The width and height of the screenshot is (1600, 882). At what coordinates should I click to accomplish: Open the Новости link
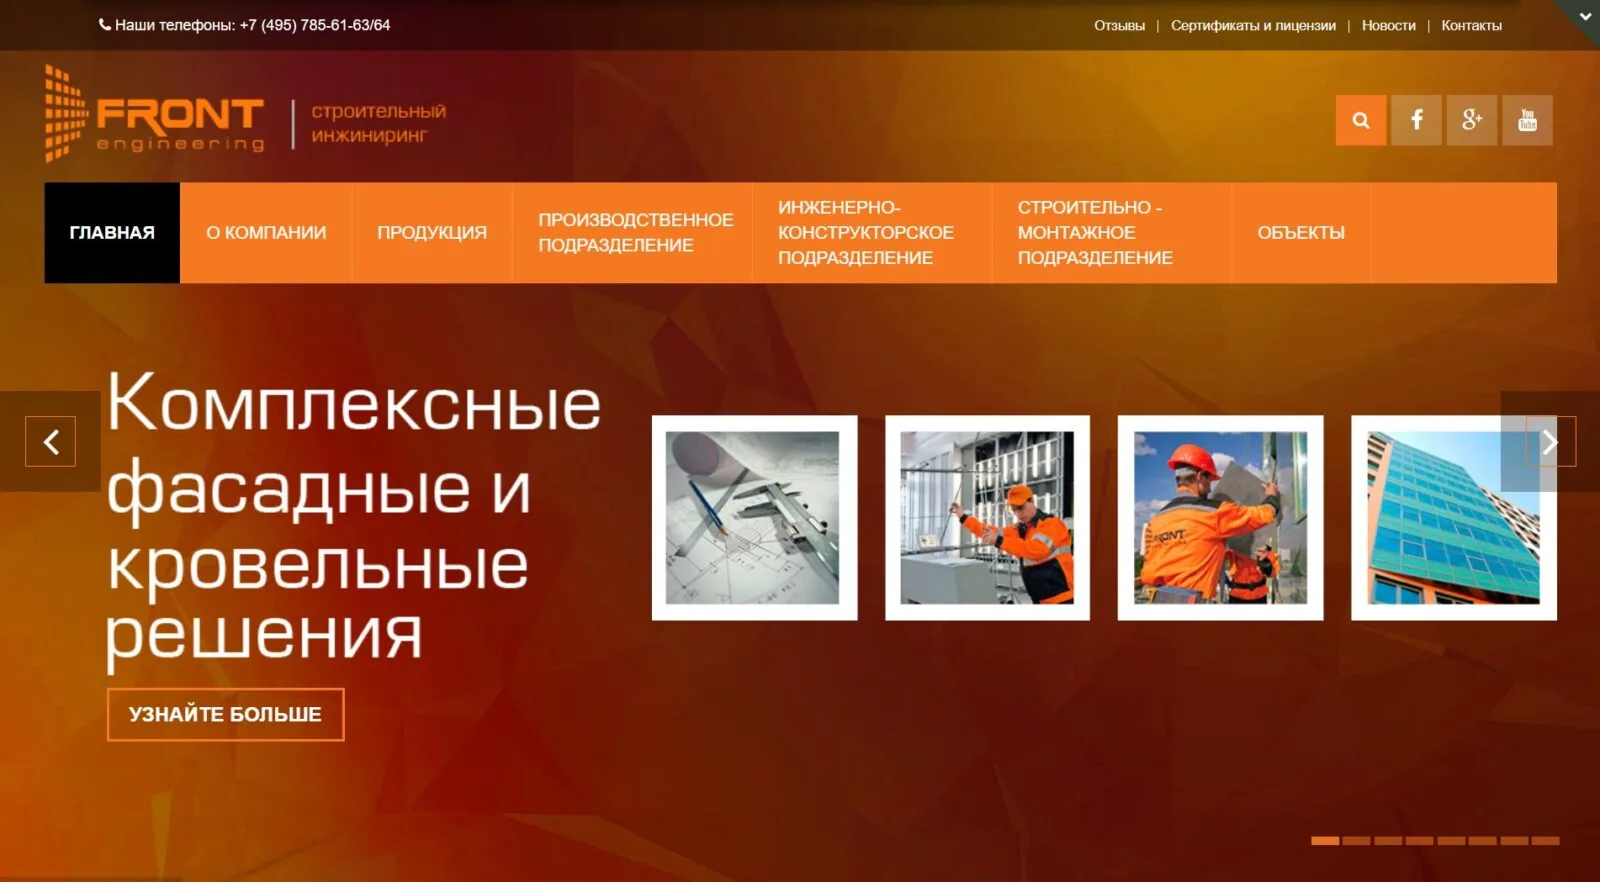(1388, 25)
